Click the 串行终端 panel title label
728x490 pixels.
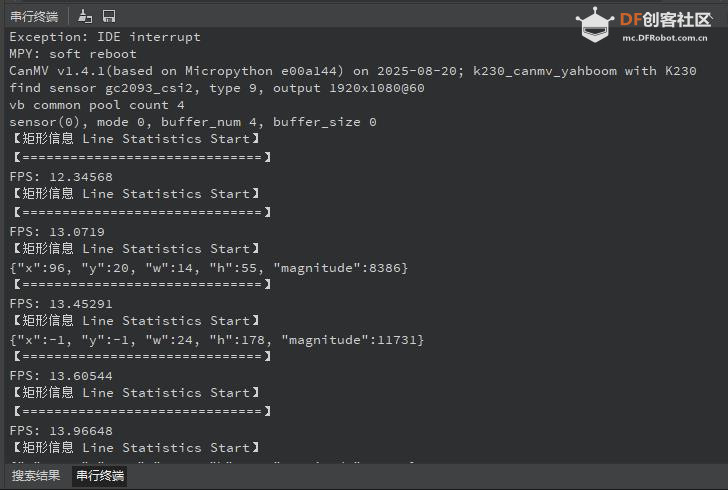[34, 16]
